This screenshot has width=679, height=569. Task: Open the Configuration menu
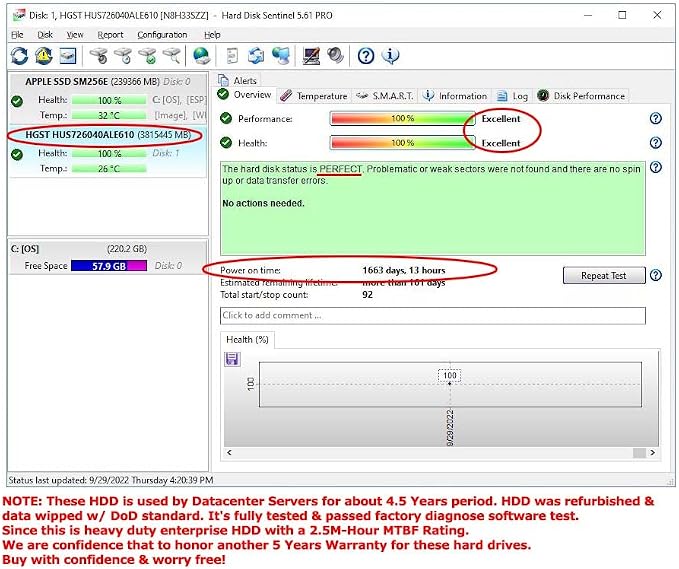pyautogui.click(x=162, y=35)
